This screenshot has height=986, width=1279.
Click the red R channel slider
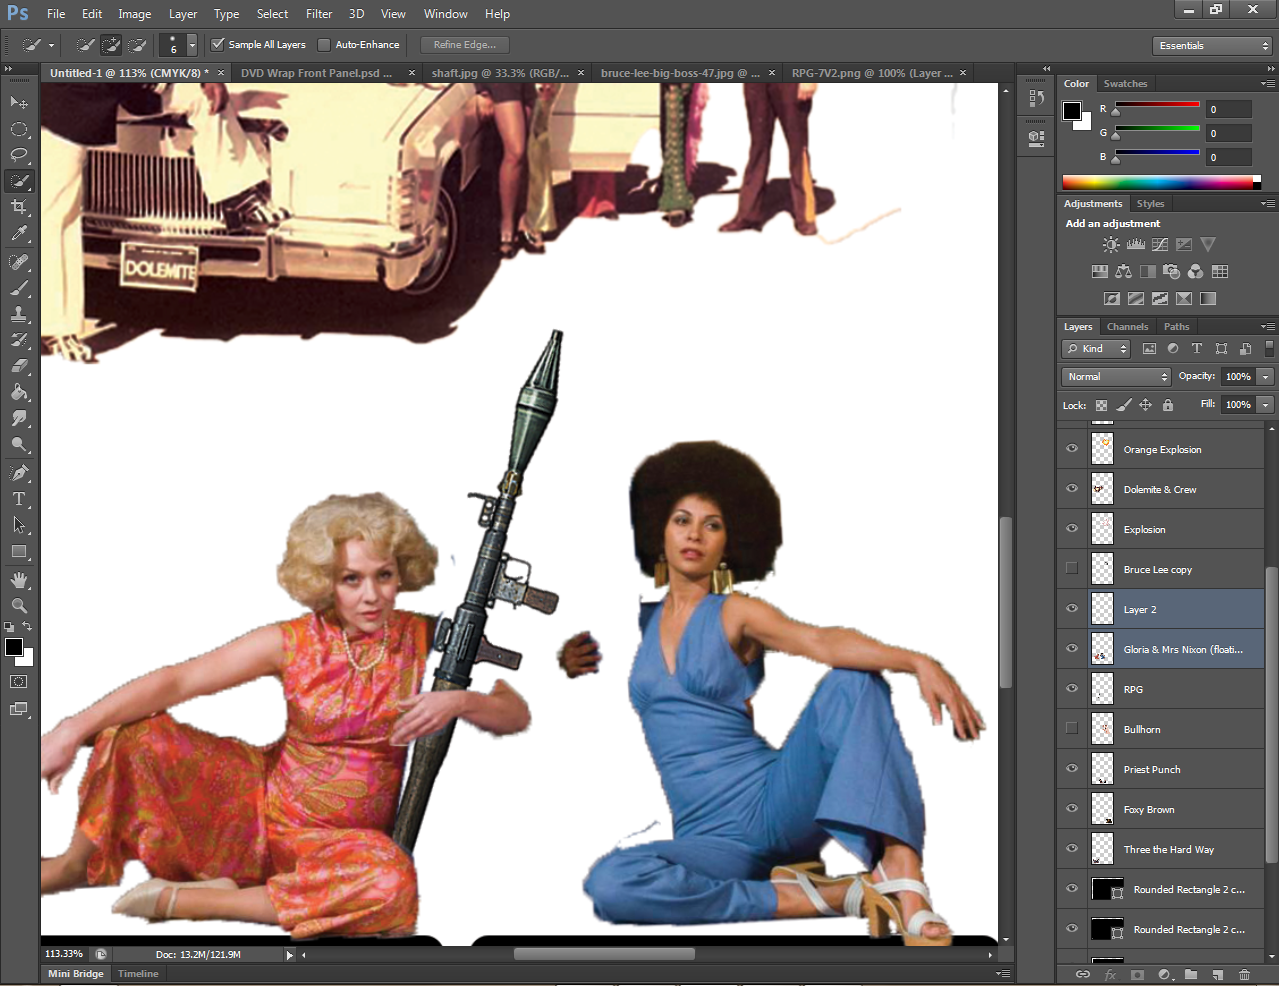point(1157,105)
